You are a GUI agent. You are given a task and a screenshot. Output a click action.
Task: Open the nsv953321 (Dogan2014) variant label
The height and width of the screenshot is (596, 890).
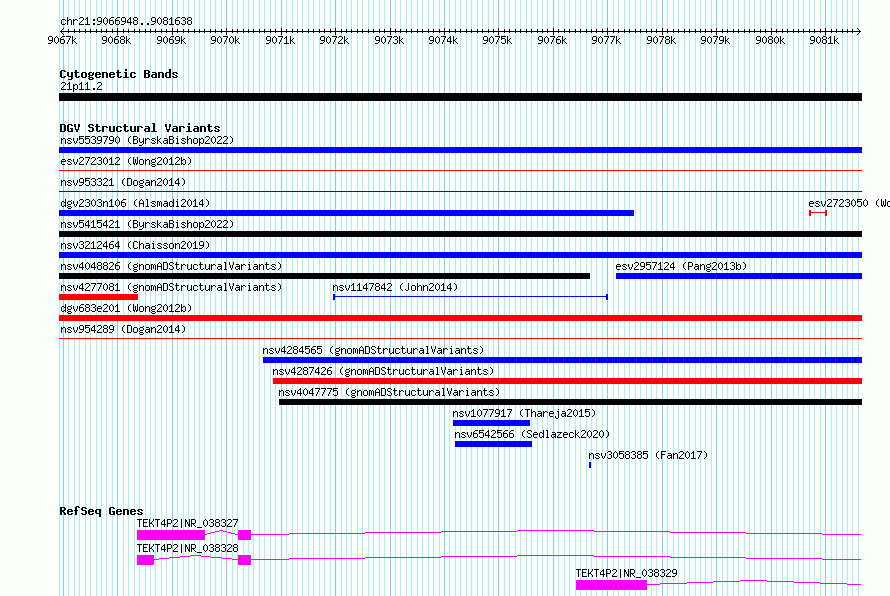coord(123,182)
